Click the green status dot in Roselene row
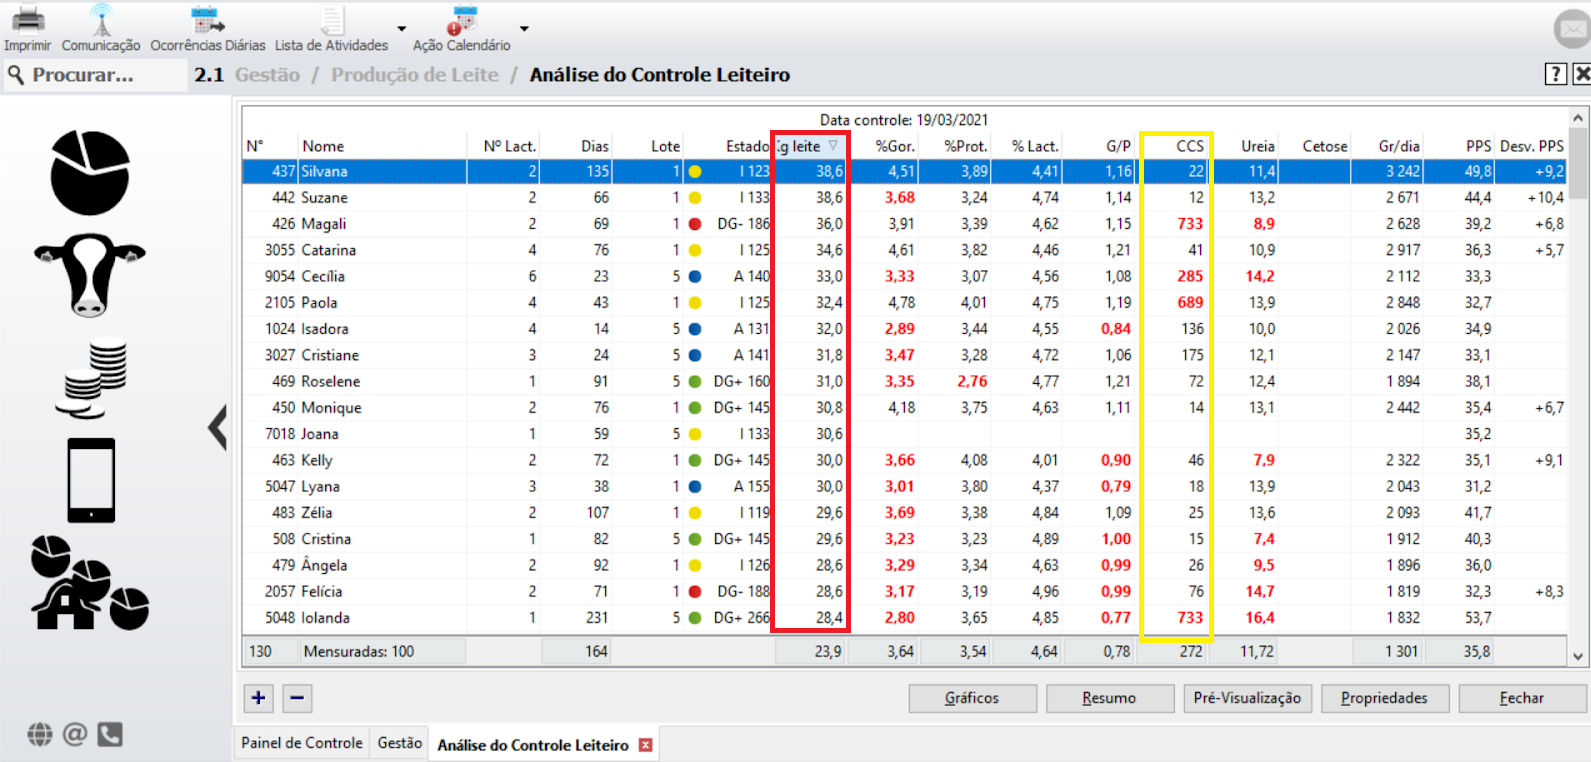 pyautogui.click(x=695, y=381)
